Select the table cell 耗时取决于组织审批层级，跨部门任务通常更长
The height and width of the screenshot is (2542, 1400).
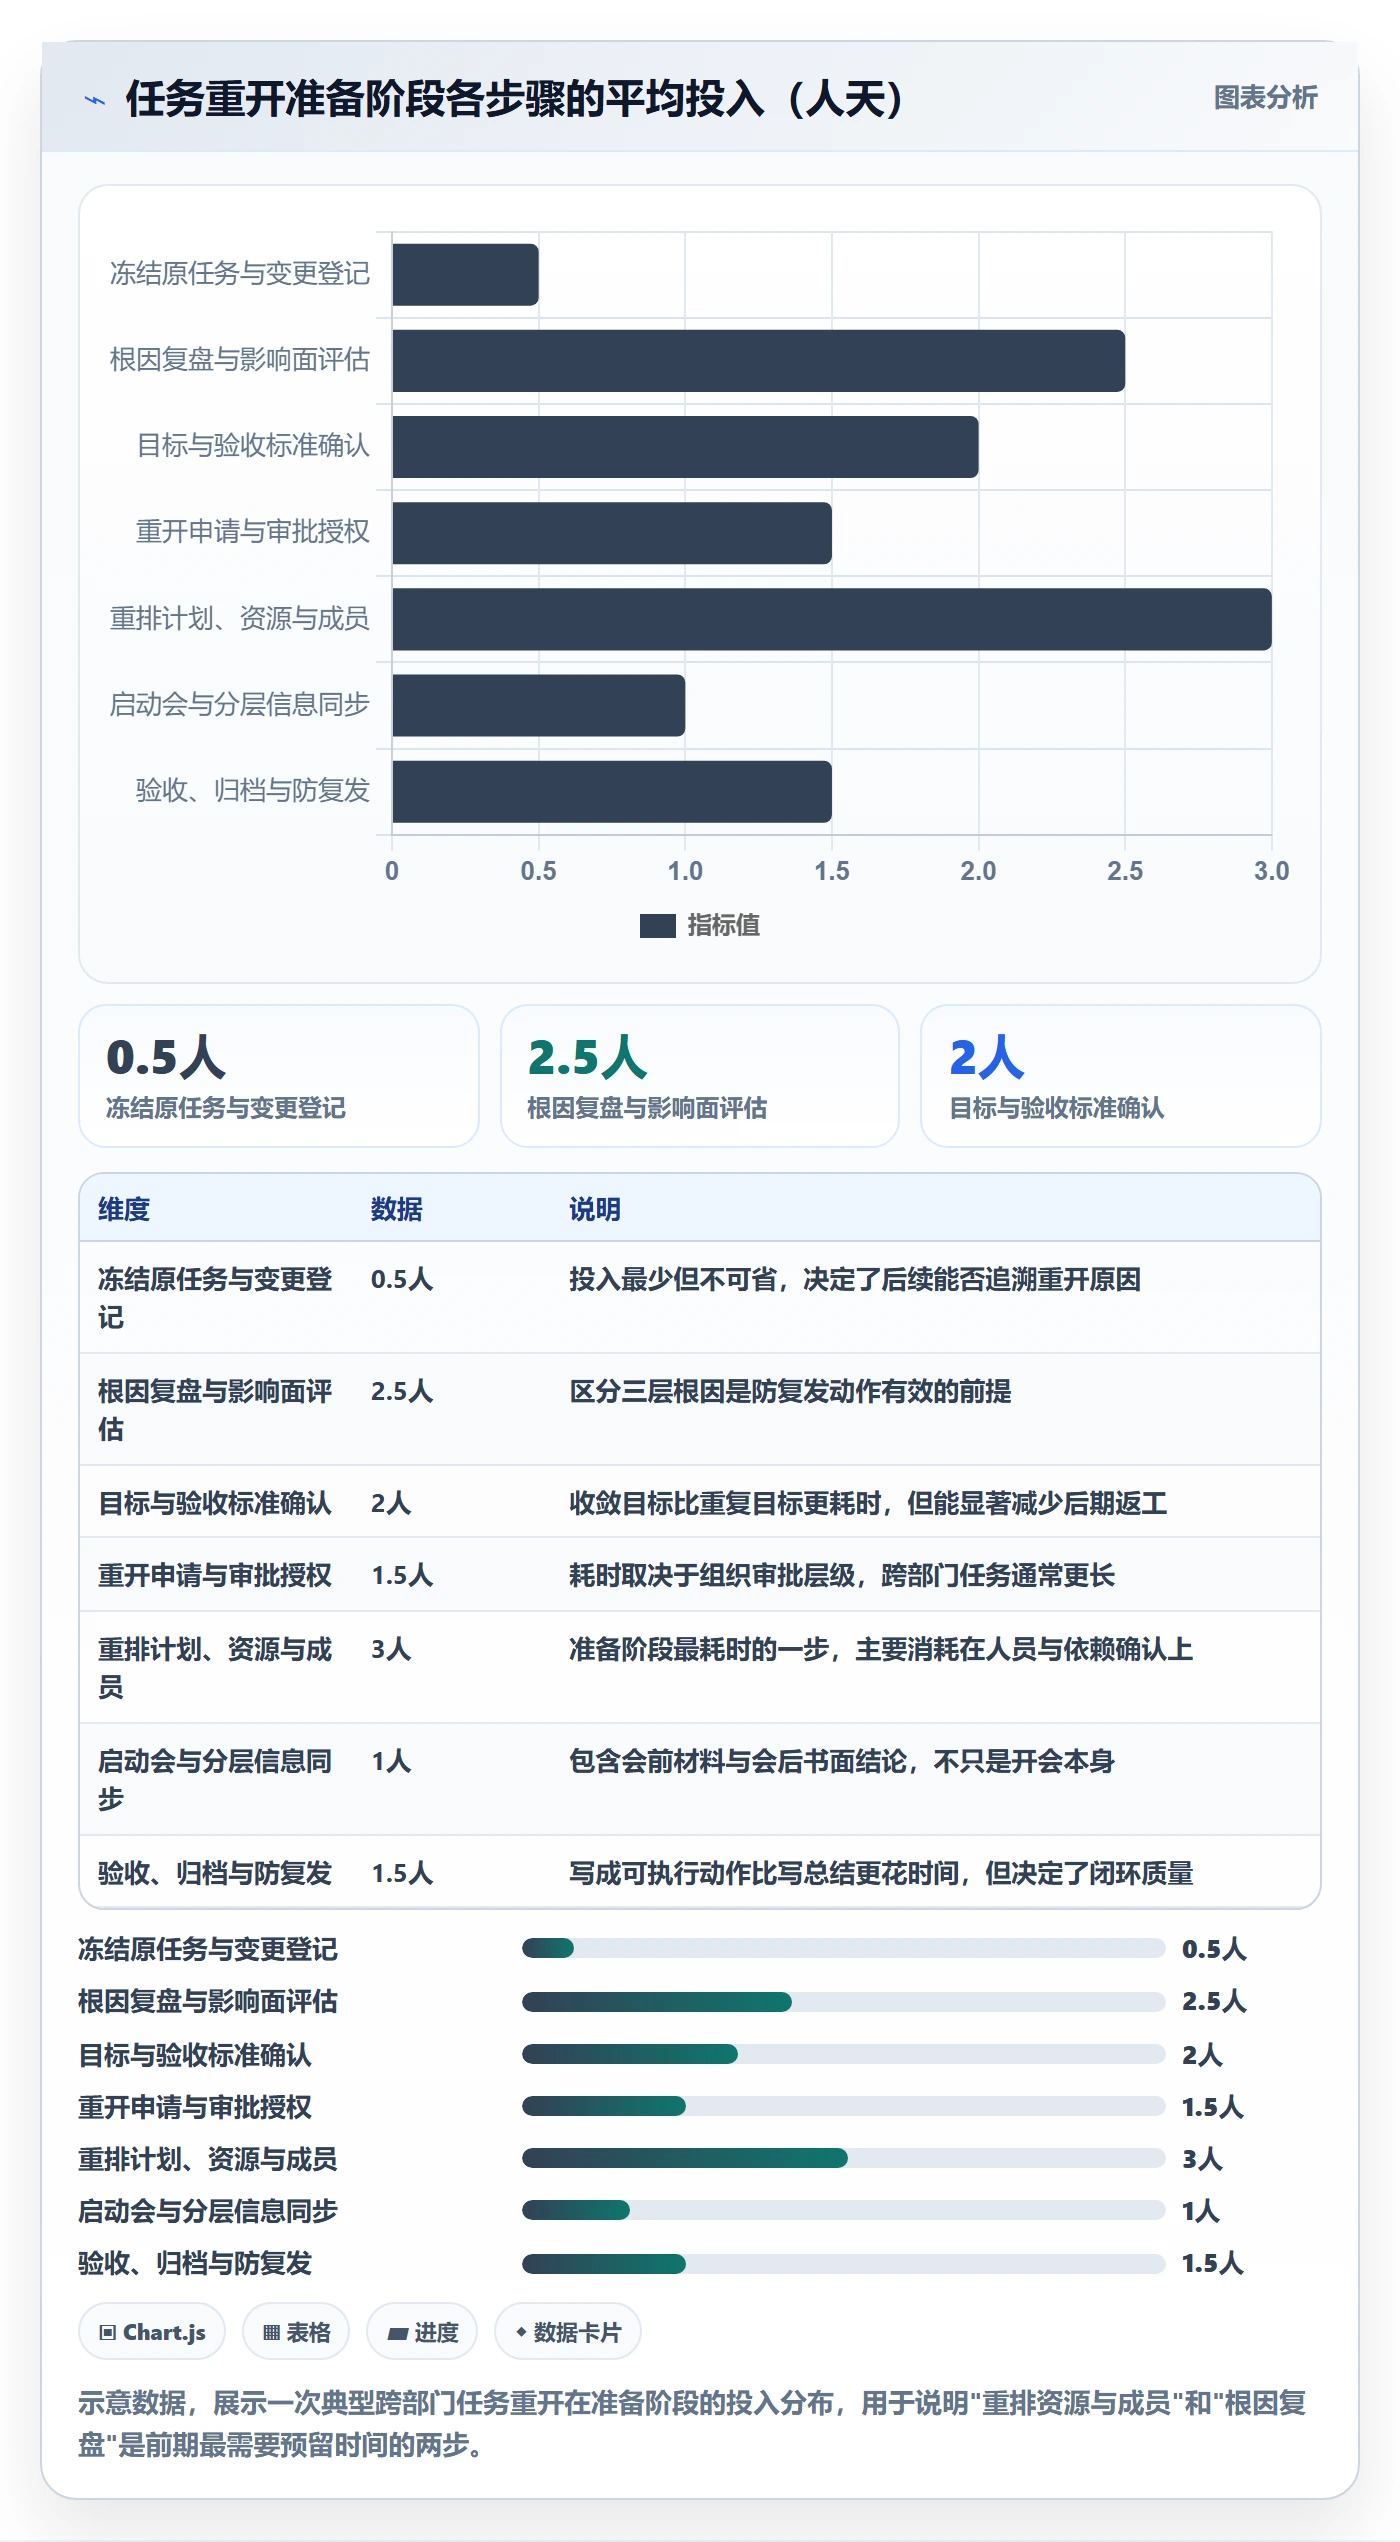[x=842, y=1575]
